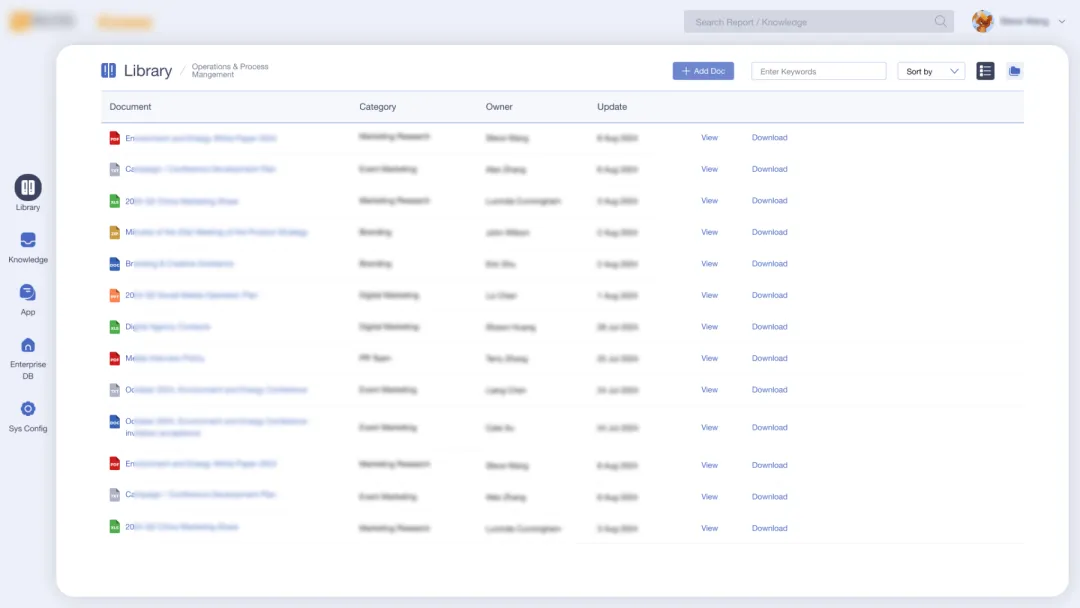Select the Enterprise DB sidebar icon

click(x=28, y=345)
